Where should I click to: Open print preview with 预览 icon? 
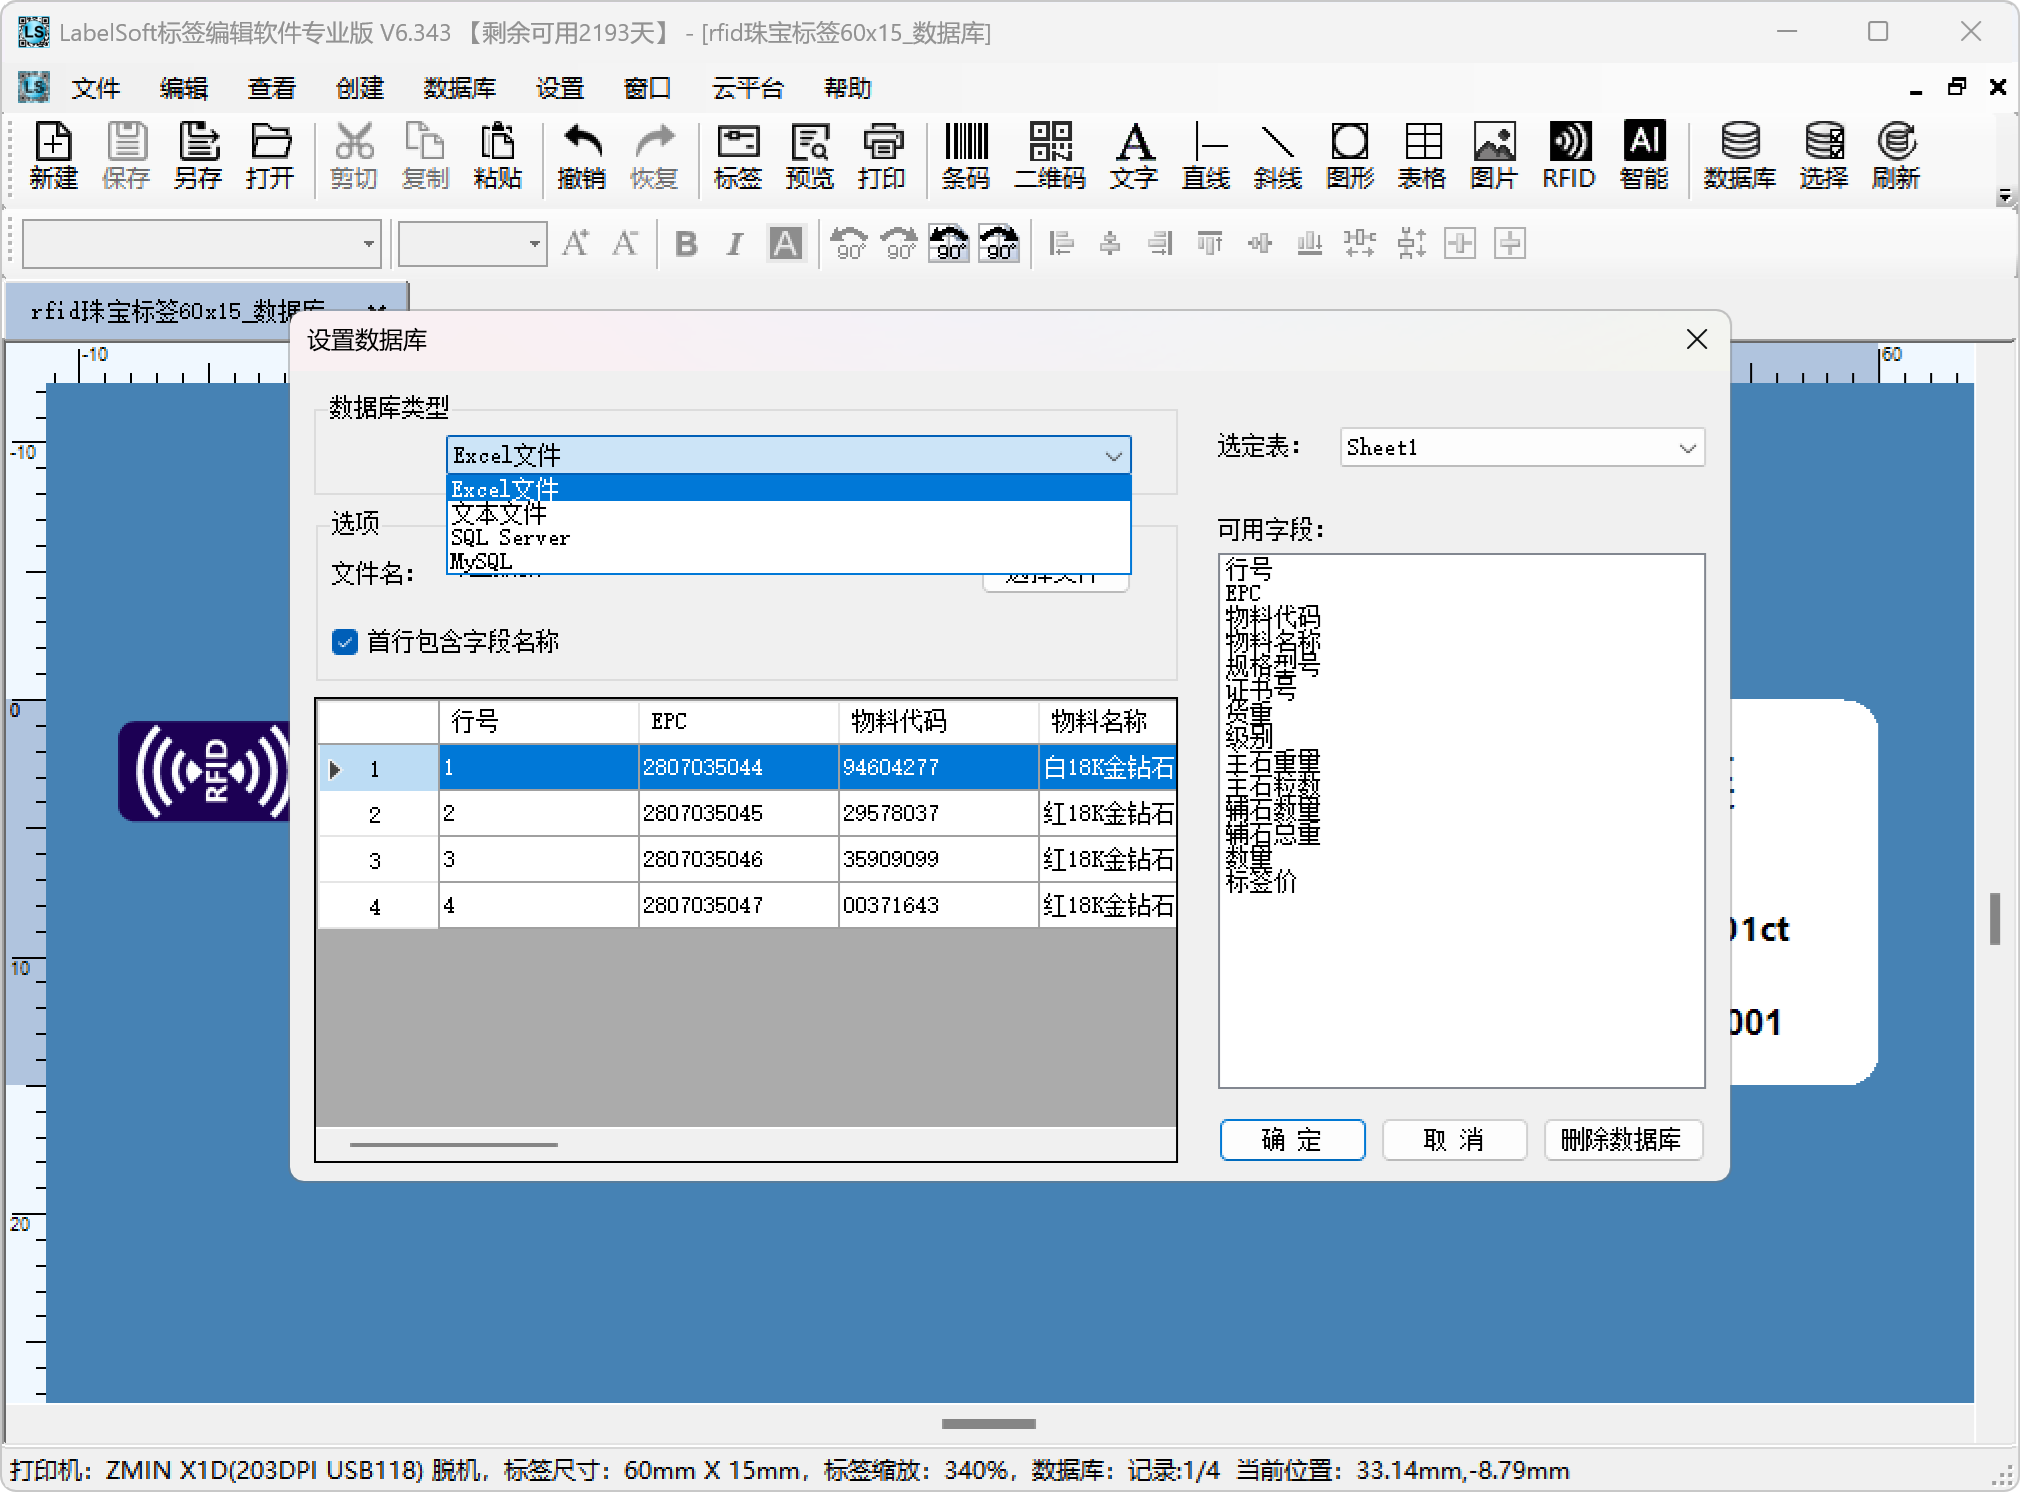(810, 155)
